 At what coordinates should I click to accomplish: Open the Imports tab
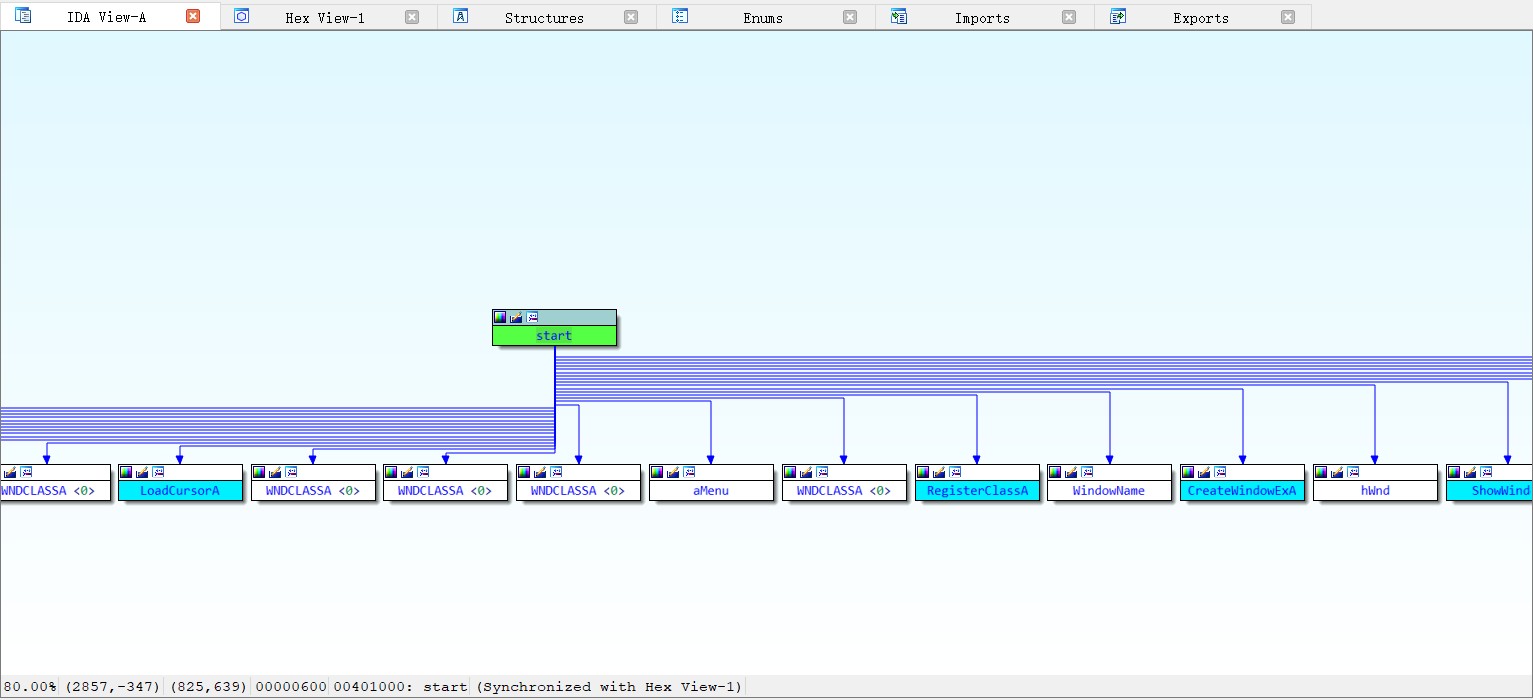point(982,18)
